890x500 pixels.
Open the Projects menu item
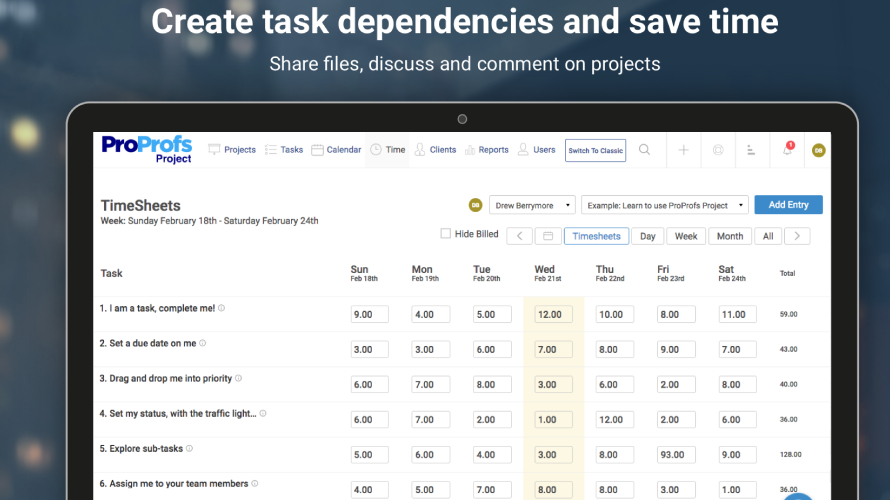(232, 150)
